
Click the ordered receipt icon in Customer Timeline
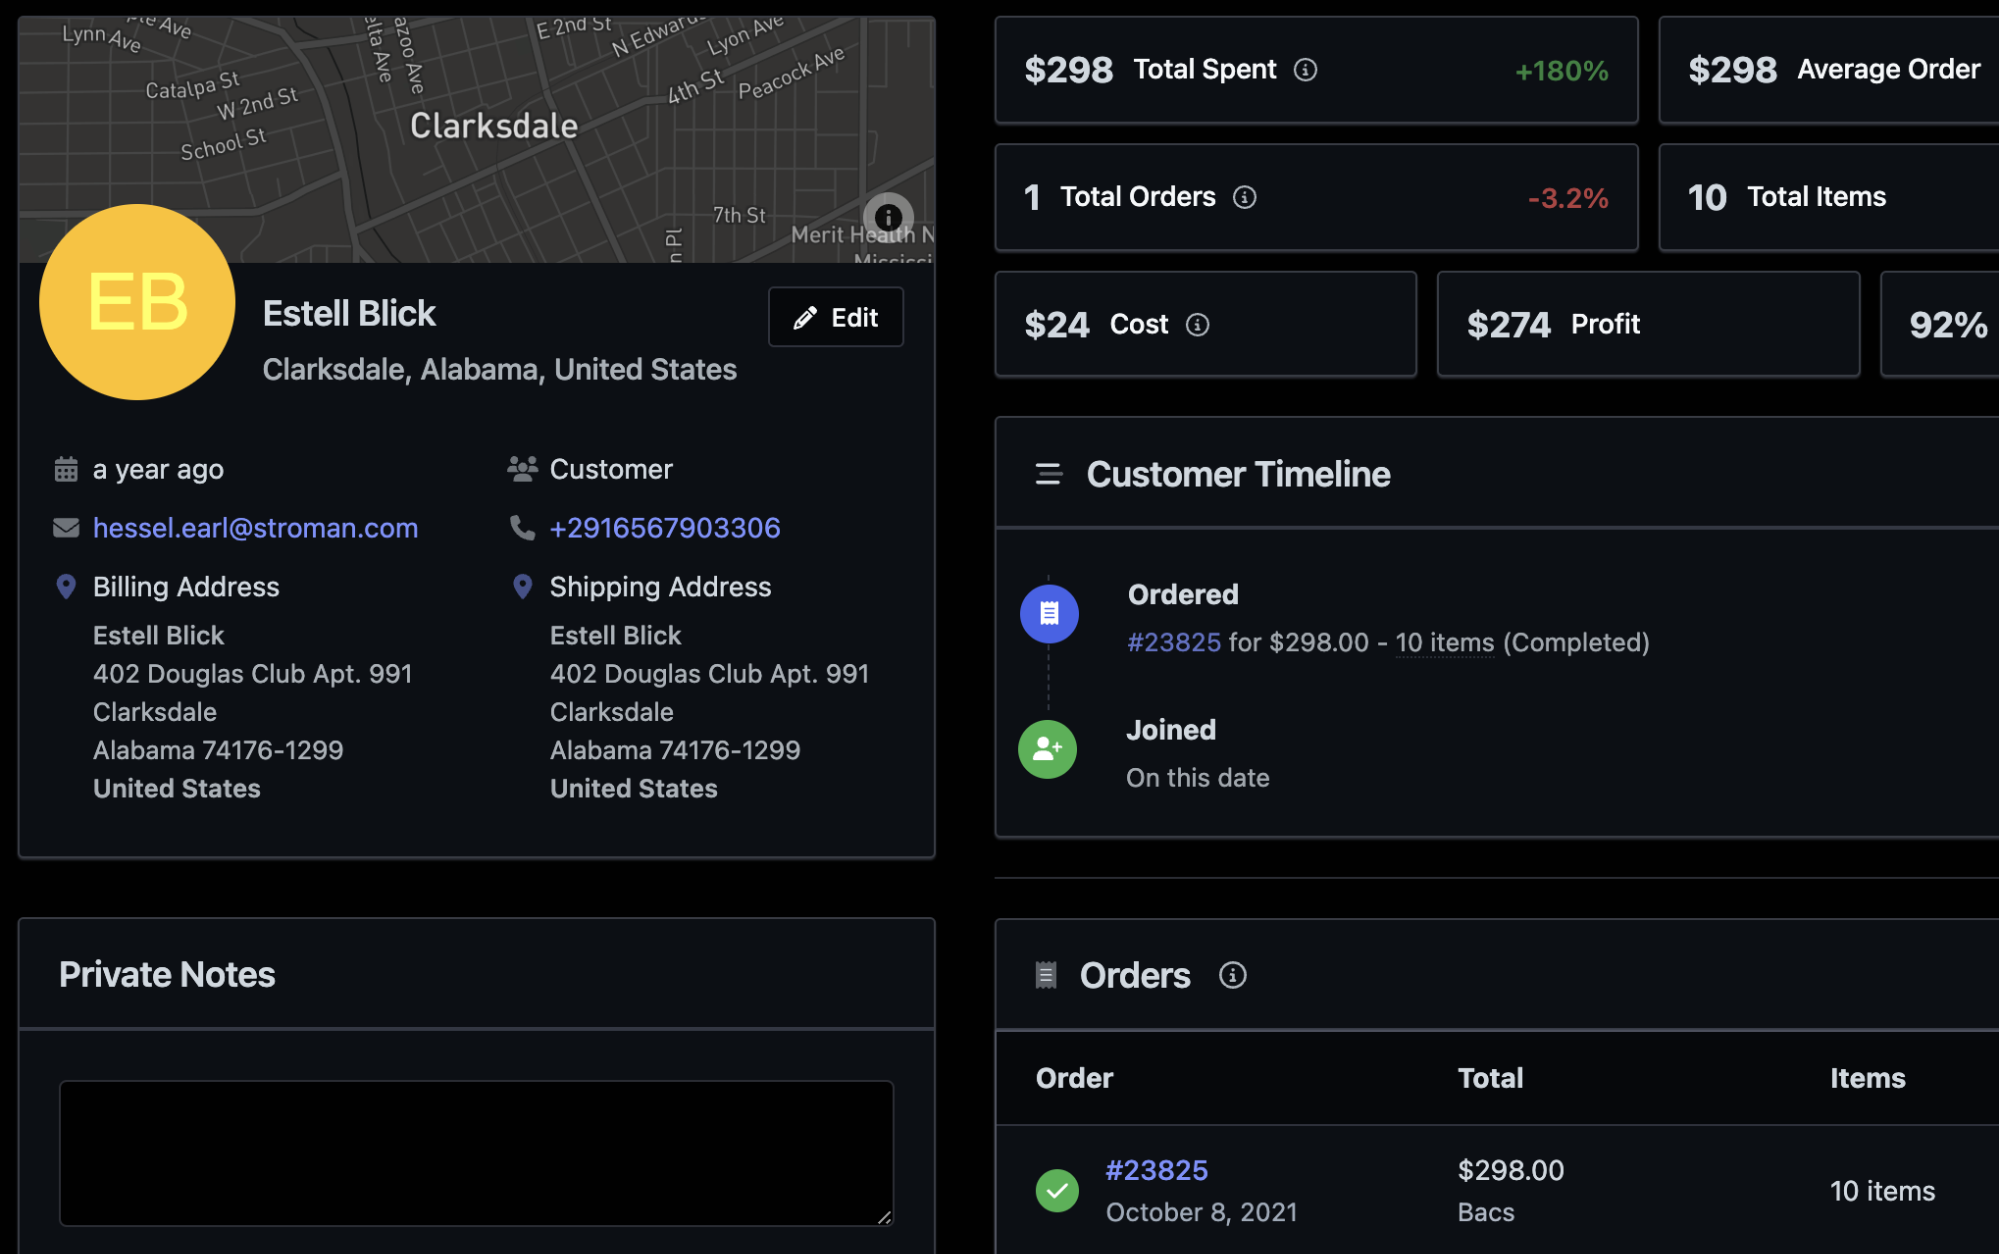click(x=1048, y=613)
